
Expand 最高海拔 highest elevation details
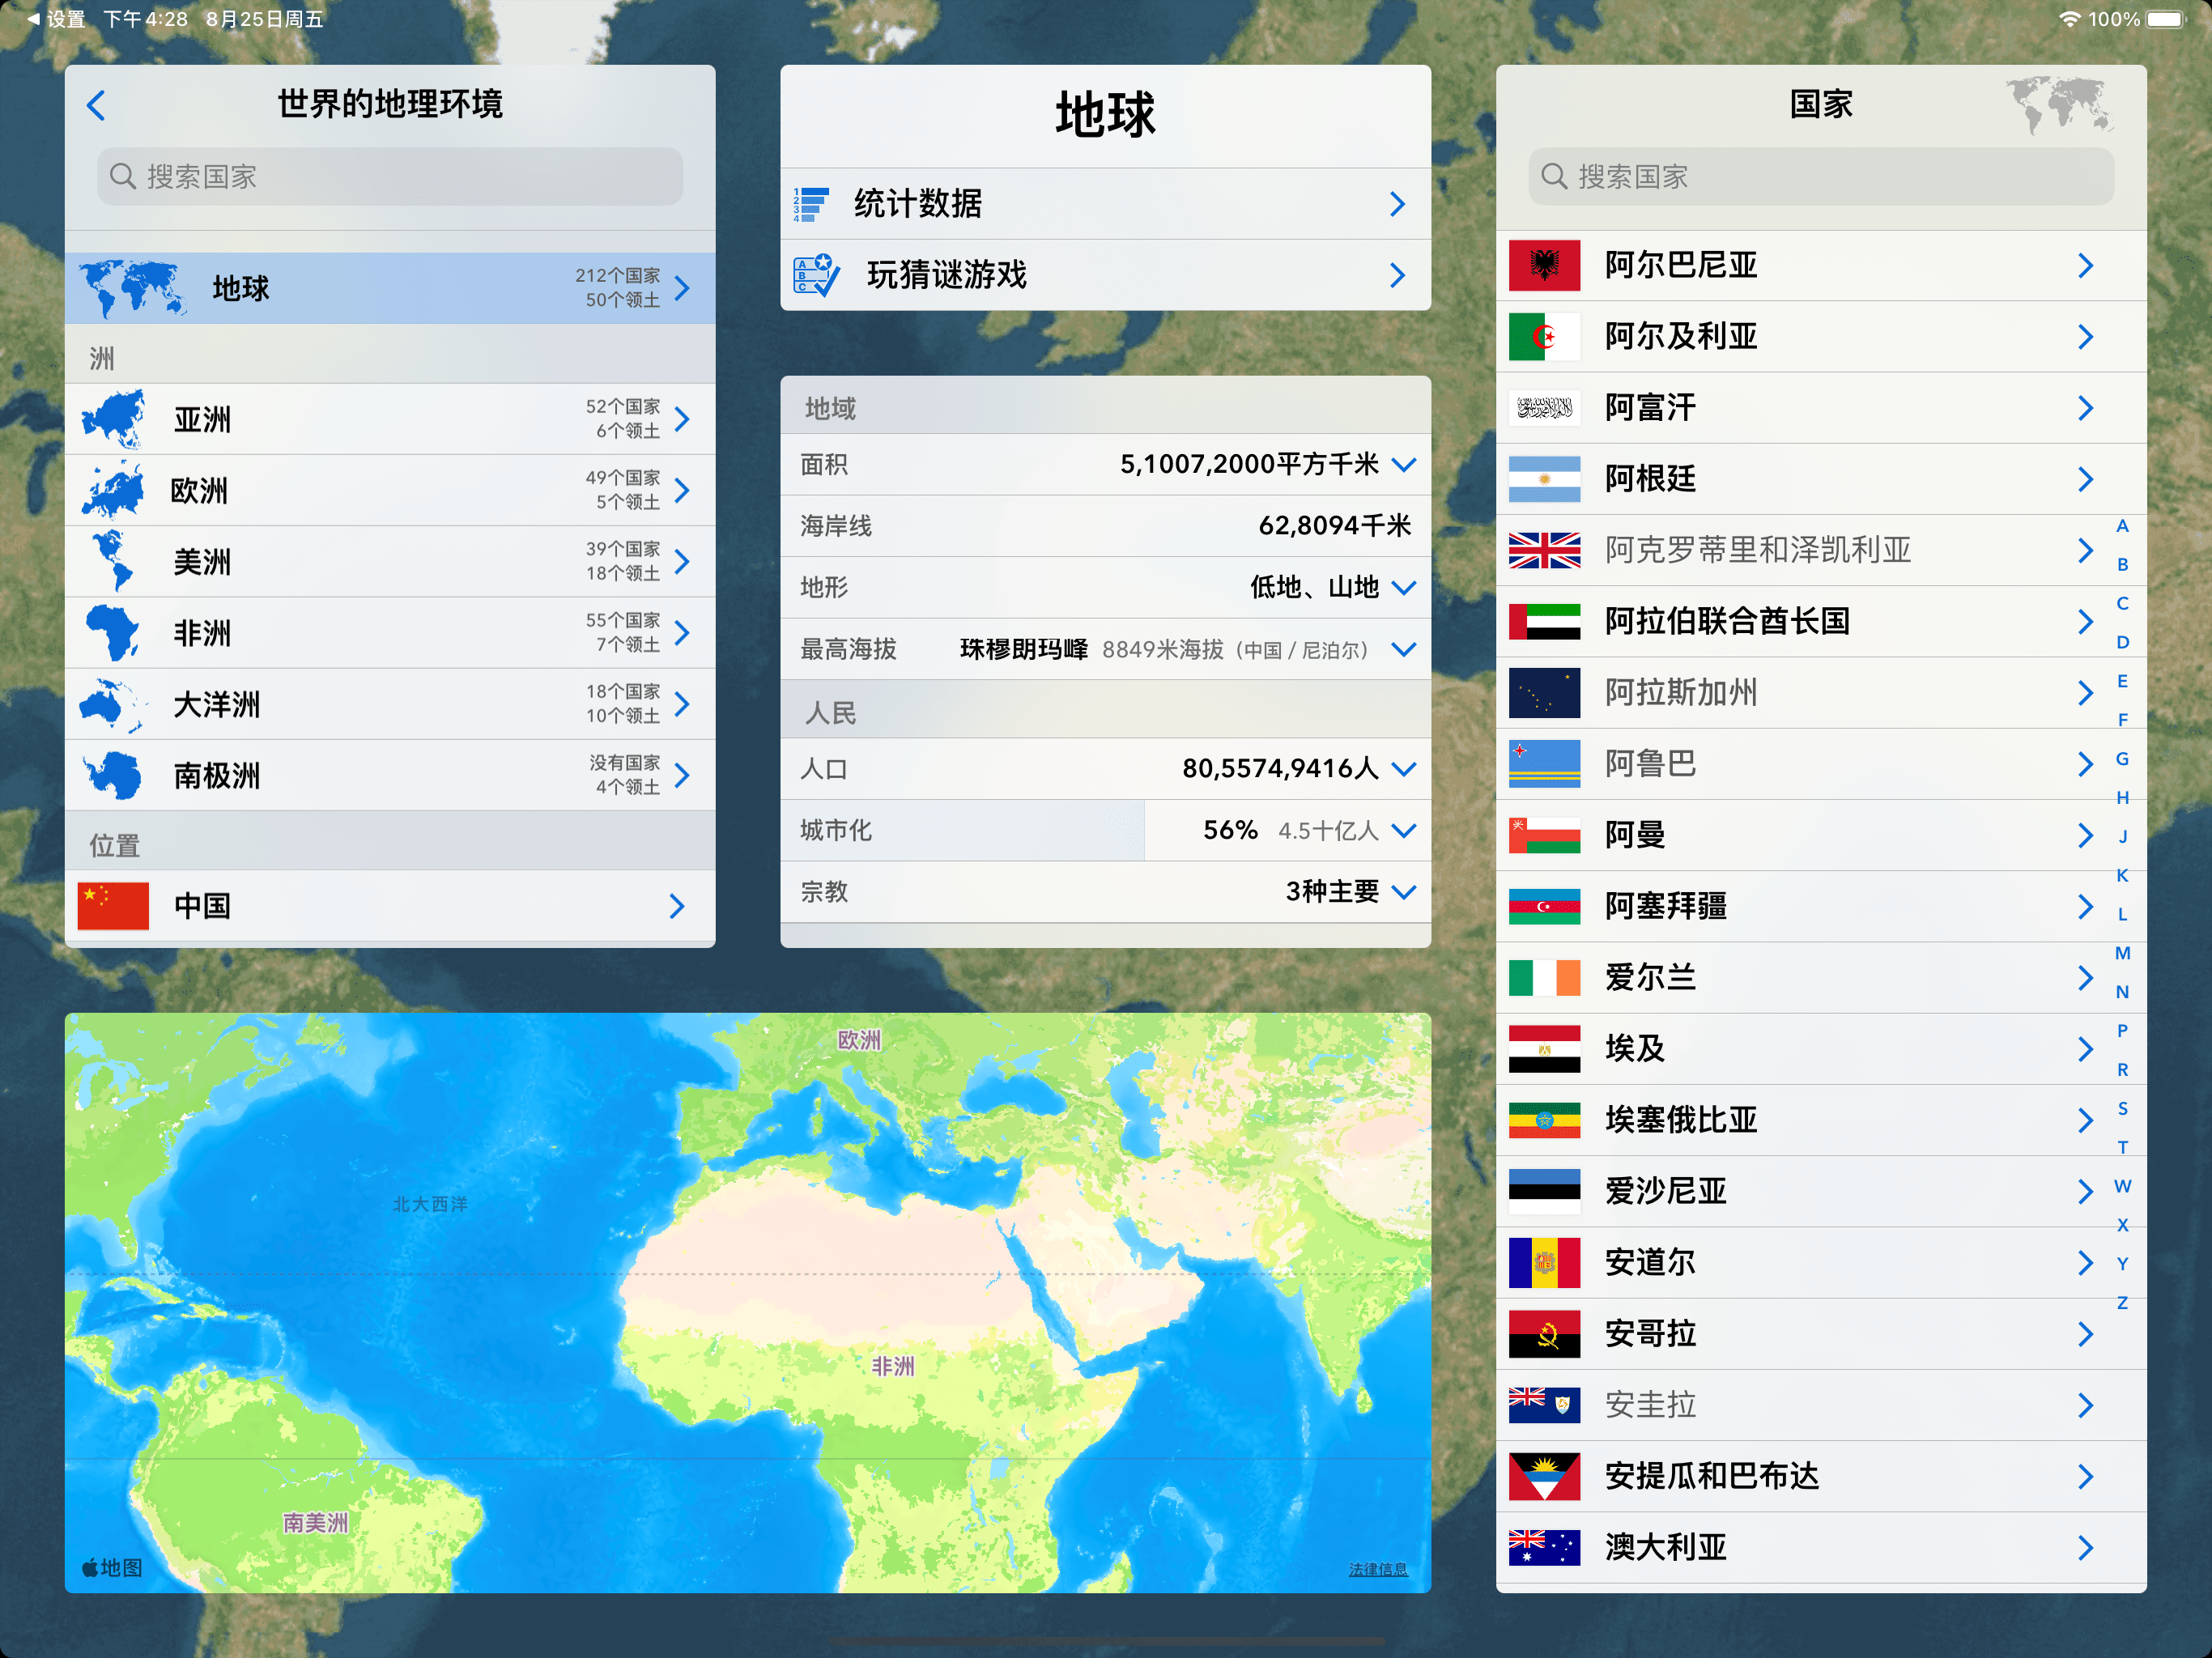click(x=1404, y=650)
